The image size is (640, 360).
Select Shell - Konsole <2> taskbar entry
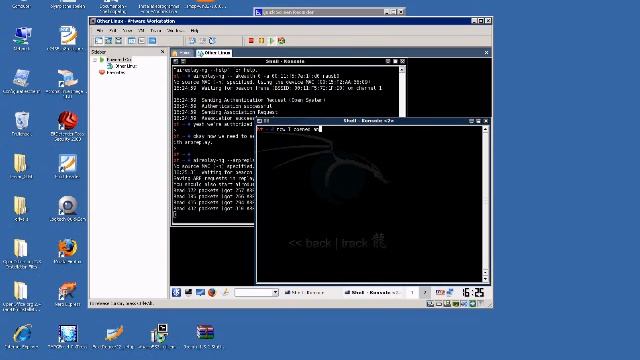(x=373, y=292)
